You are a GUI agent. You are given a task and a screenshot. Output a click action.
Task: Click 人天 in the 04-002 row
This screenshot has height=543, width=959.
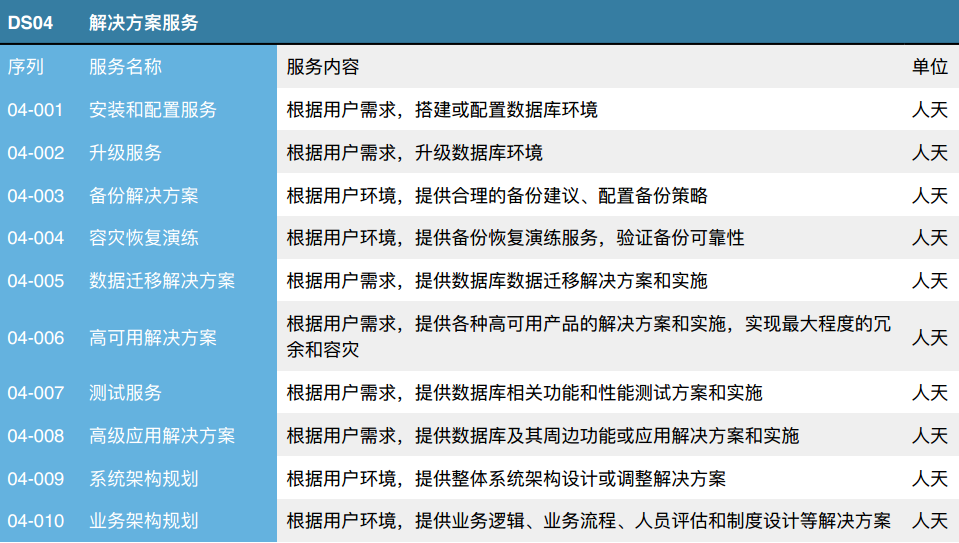click(930, 152)
